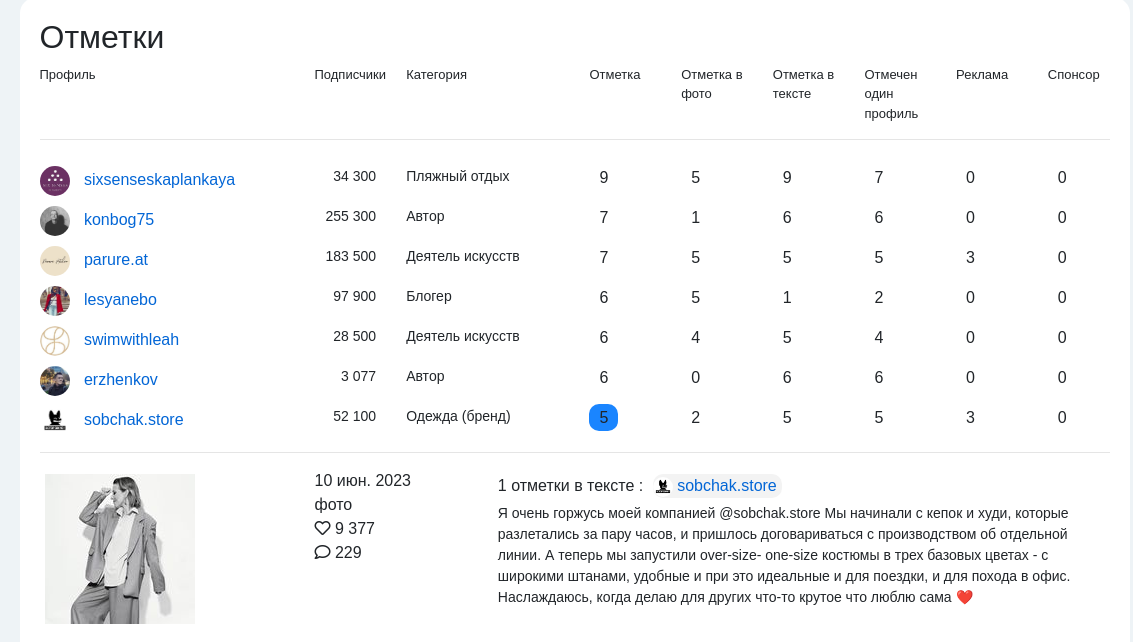
Task: Sort by Отмечен один профиль header
Action: pyautogui.click(x=891, y=94)
